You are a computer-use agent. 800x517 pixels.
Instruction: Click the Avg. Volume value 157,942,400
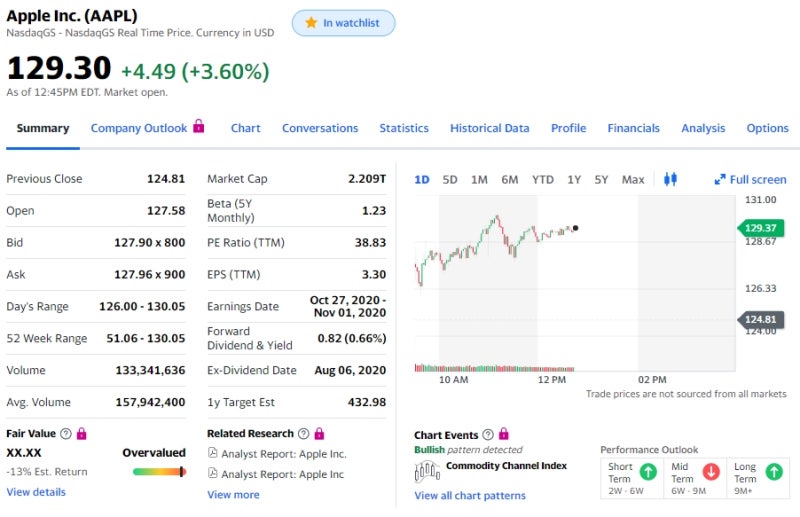tap(150, 402)
